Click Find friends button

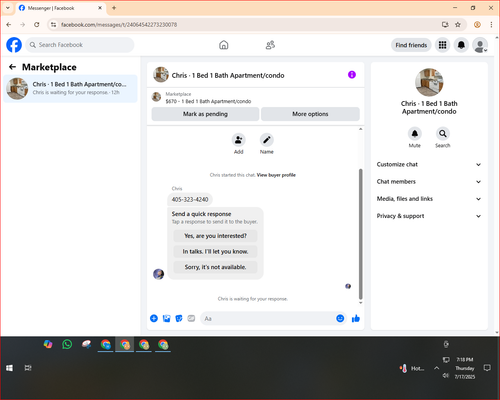click(411, 45)
